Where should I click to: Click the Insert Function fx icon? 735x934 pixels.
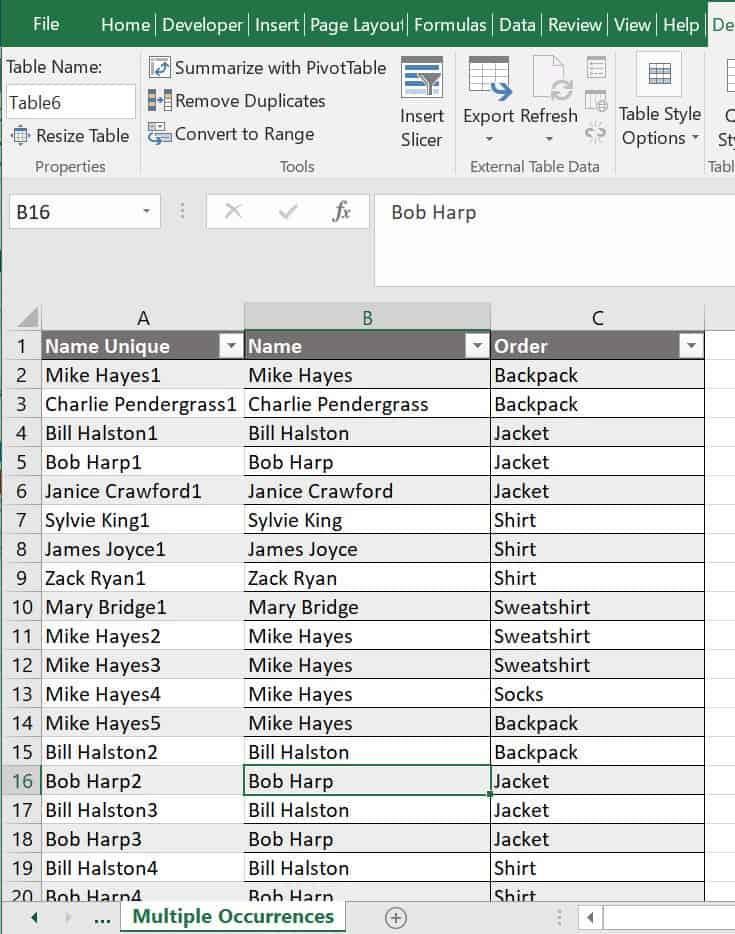(342, 212)
